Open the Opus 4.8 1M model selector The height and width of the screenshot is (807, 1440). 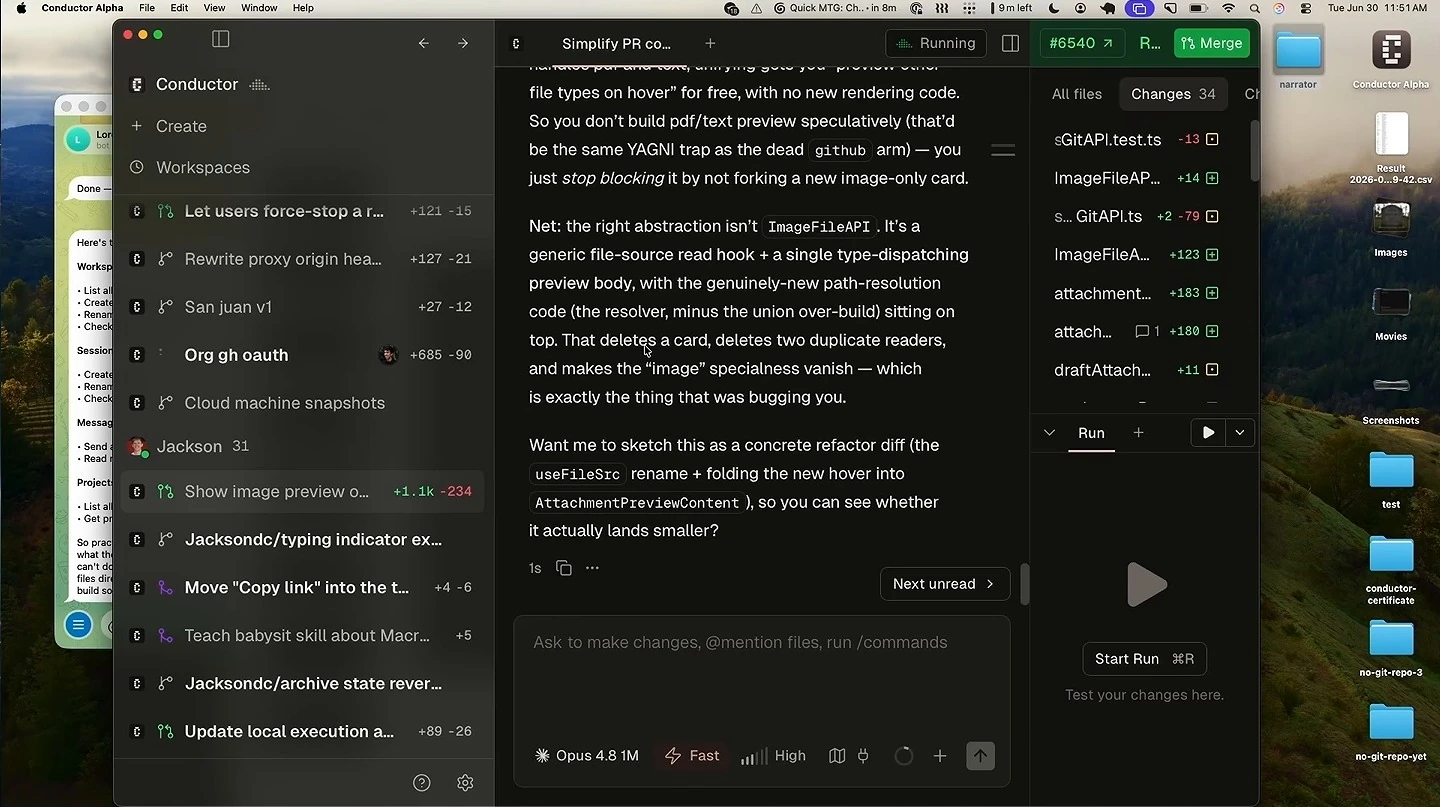pos(587,756)
